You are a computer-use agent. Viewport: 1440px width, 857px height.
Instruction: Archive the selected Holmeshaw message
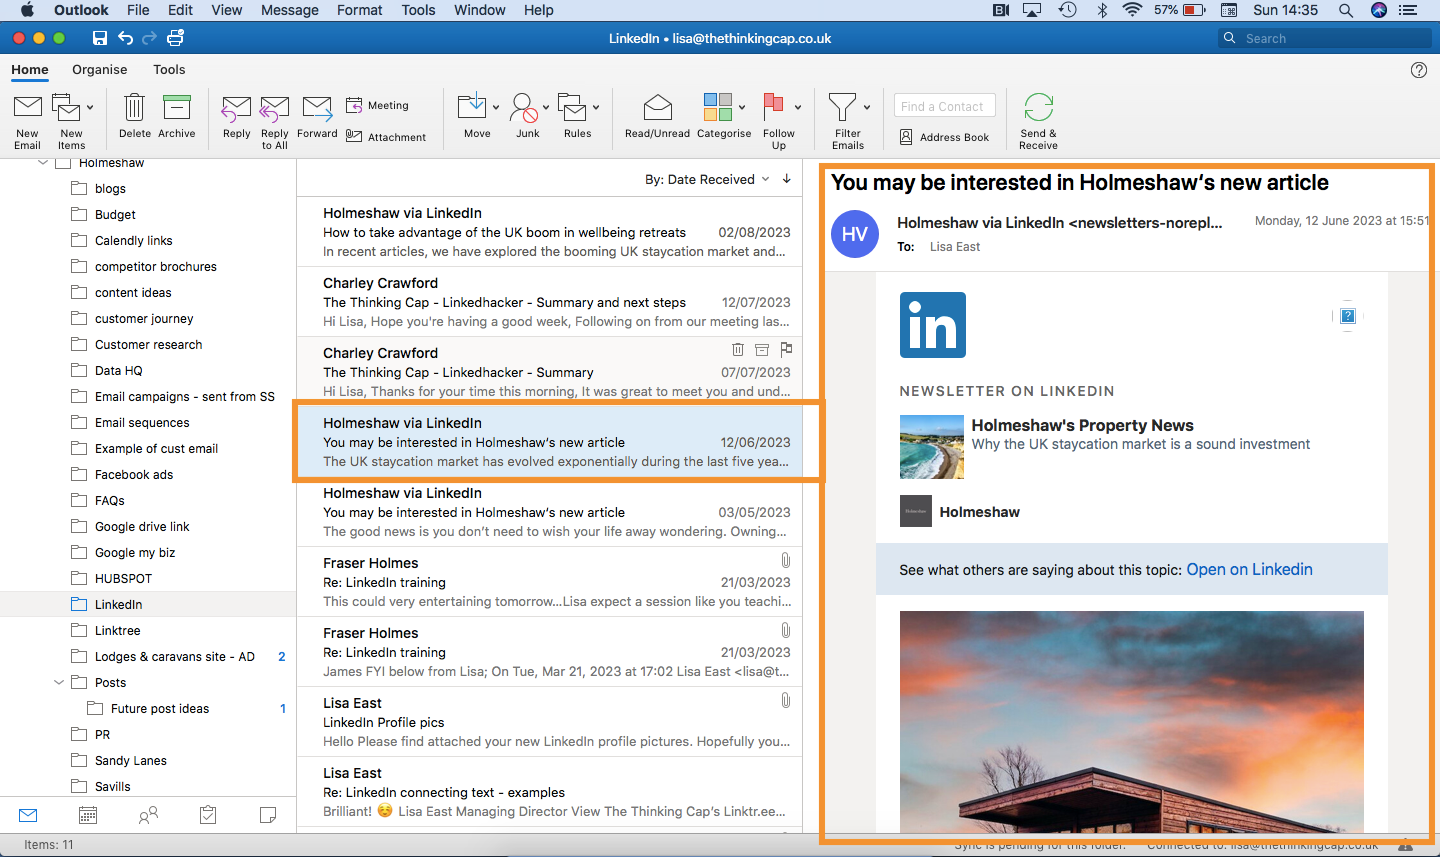click(177, 118)
